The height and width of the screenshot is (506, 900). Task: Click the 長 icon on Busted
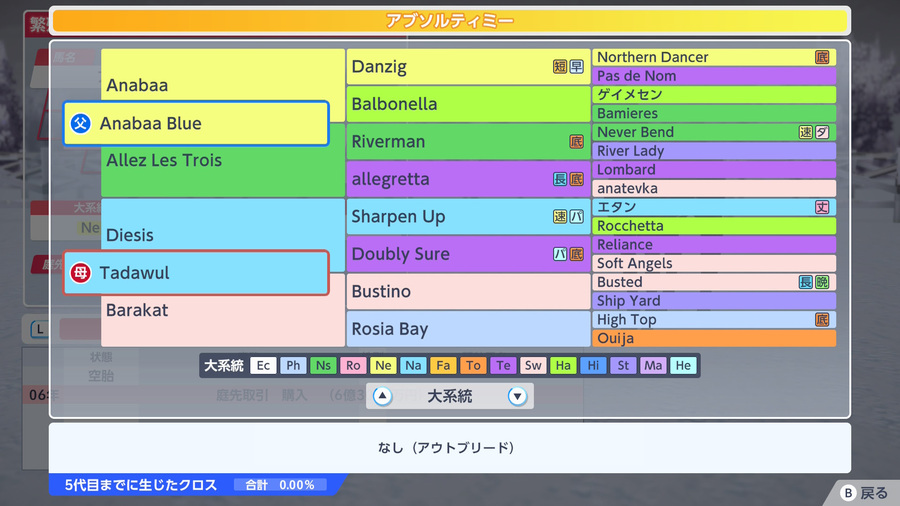click(805, 282)
